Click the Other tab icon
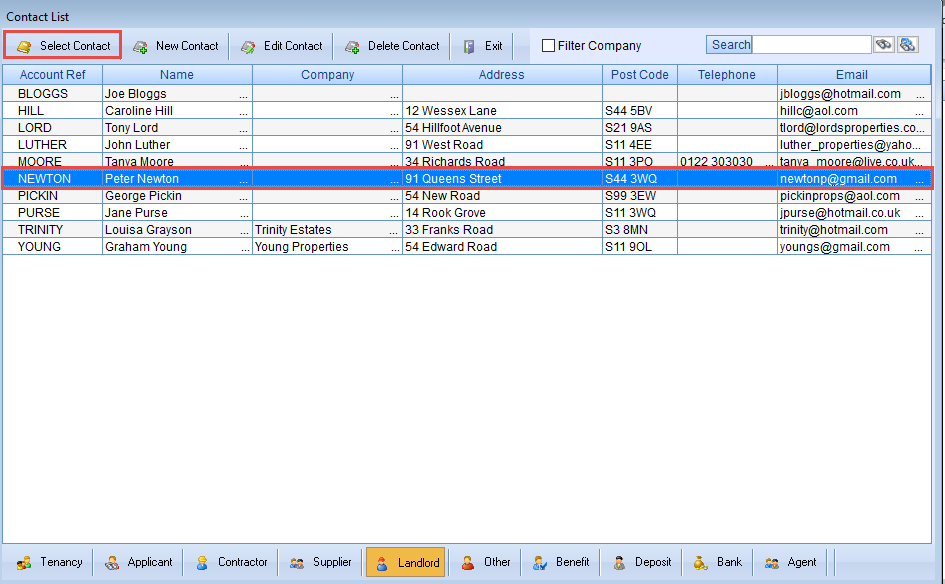945x584 pixels. pos(468,563)
